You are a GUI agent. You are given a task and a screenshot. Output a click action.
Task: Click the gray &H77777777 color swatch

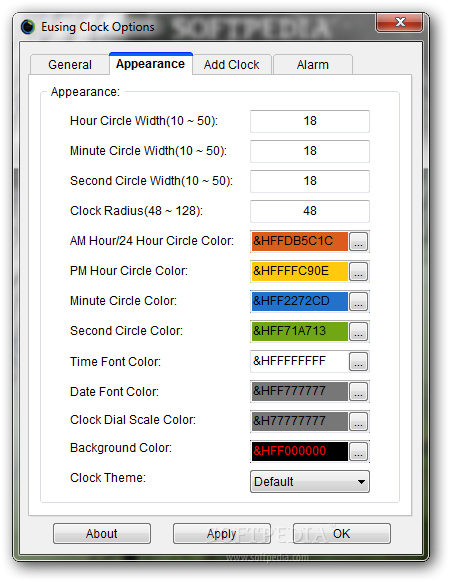tap(300, 422)
